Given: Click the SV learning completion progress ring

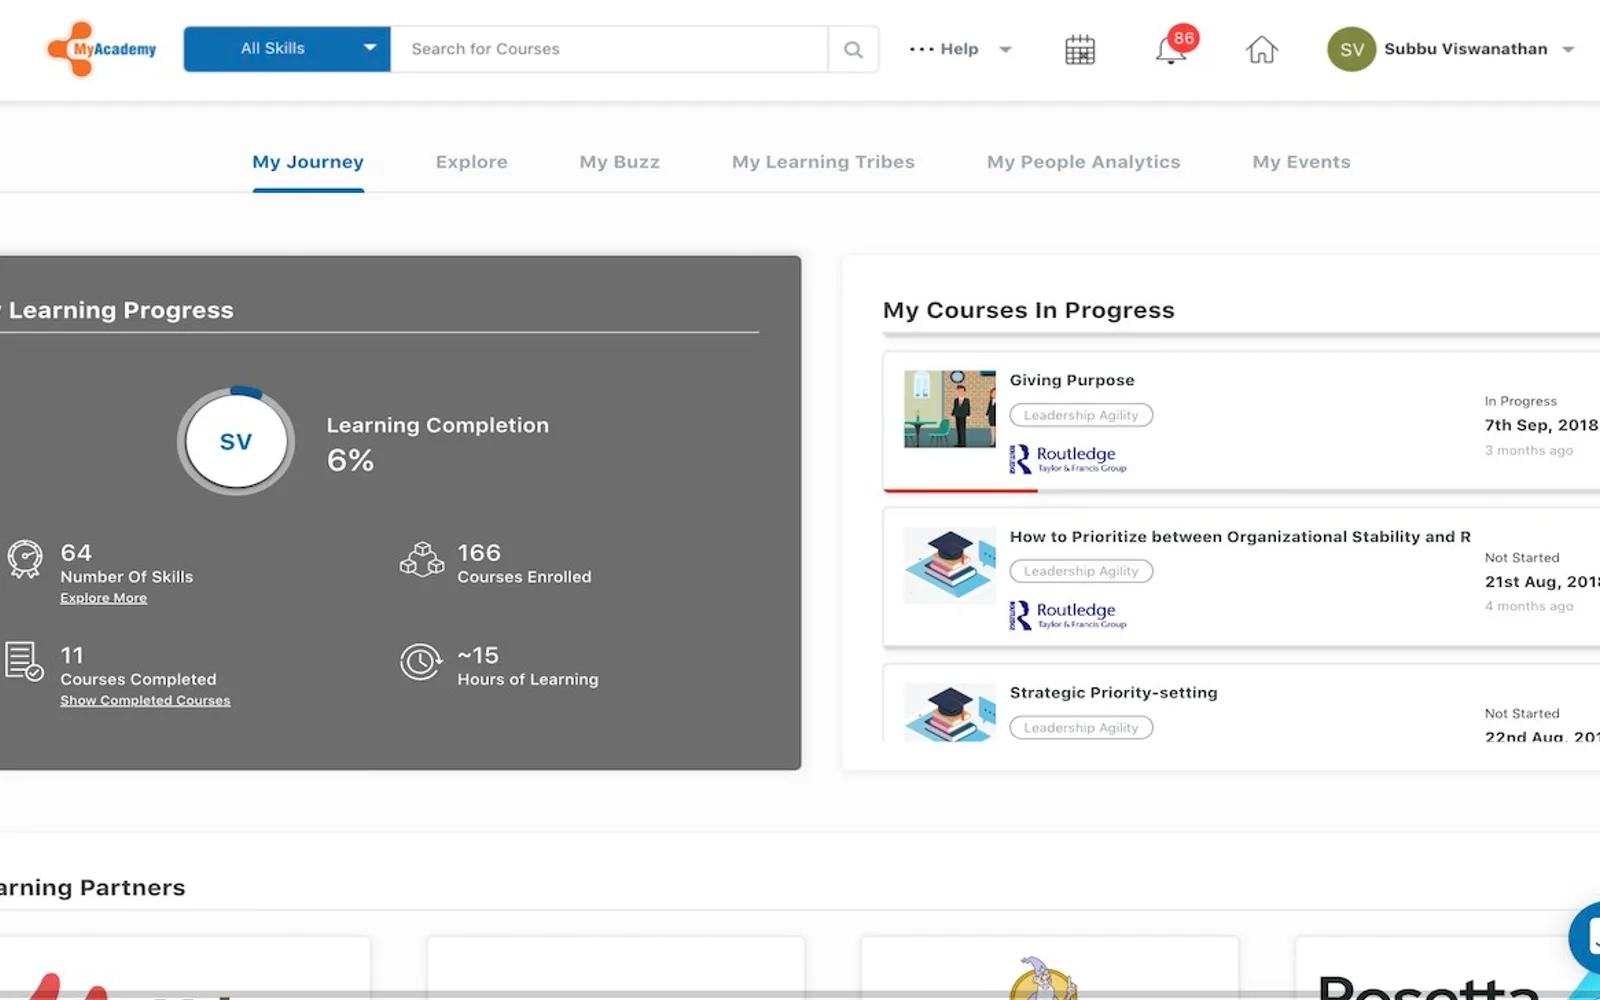Looking at the screenshot, I should 236,441.
